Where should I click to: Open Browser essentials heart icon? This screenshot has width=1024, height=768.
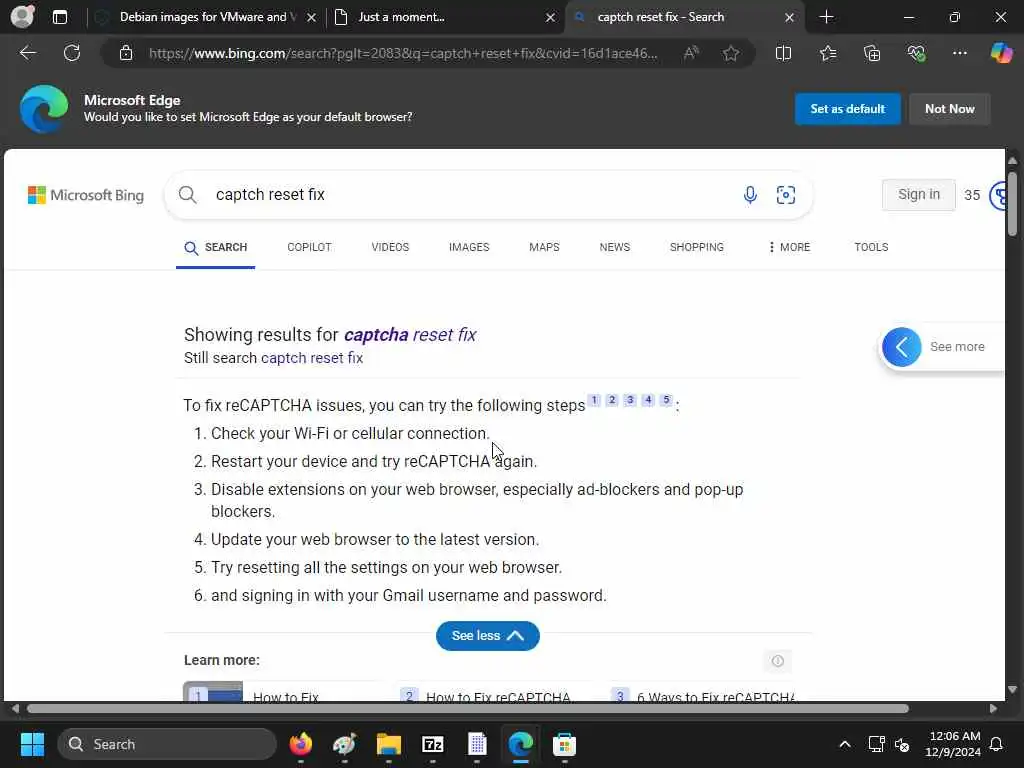pyautogui.click(x=916, y=53)
